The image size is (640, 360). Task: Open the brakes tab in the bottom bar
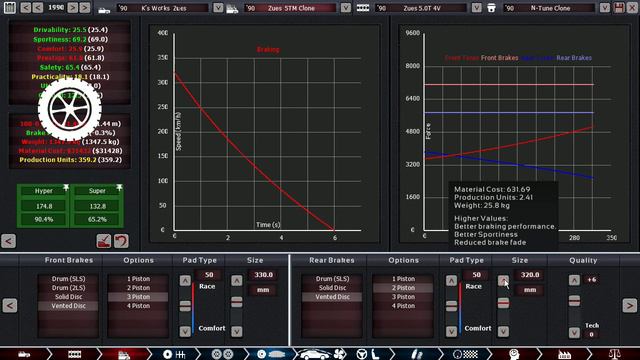[270, 354]
